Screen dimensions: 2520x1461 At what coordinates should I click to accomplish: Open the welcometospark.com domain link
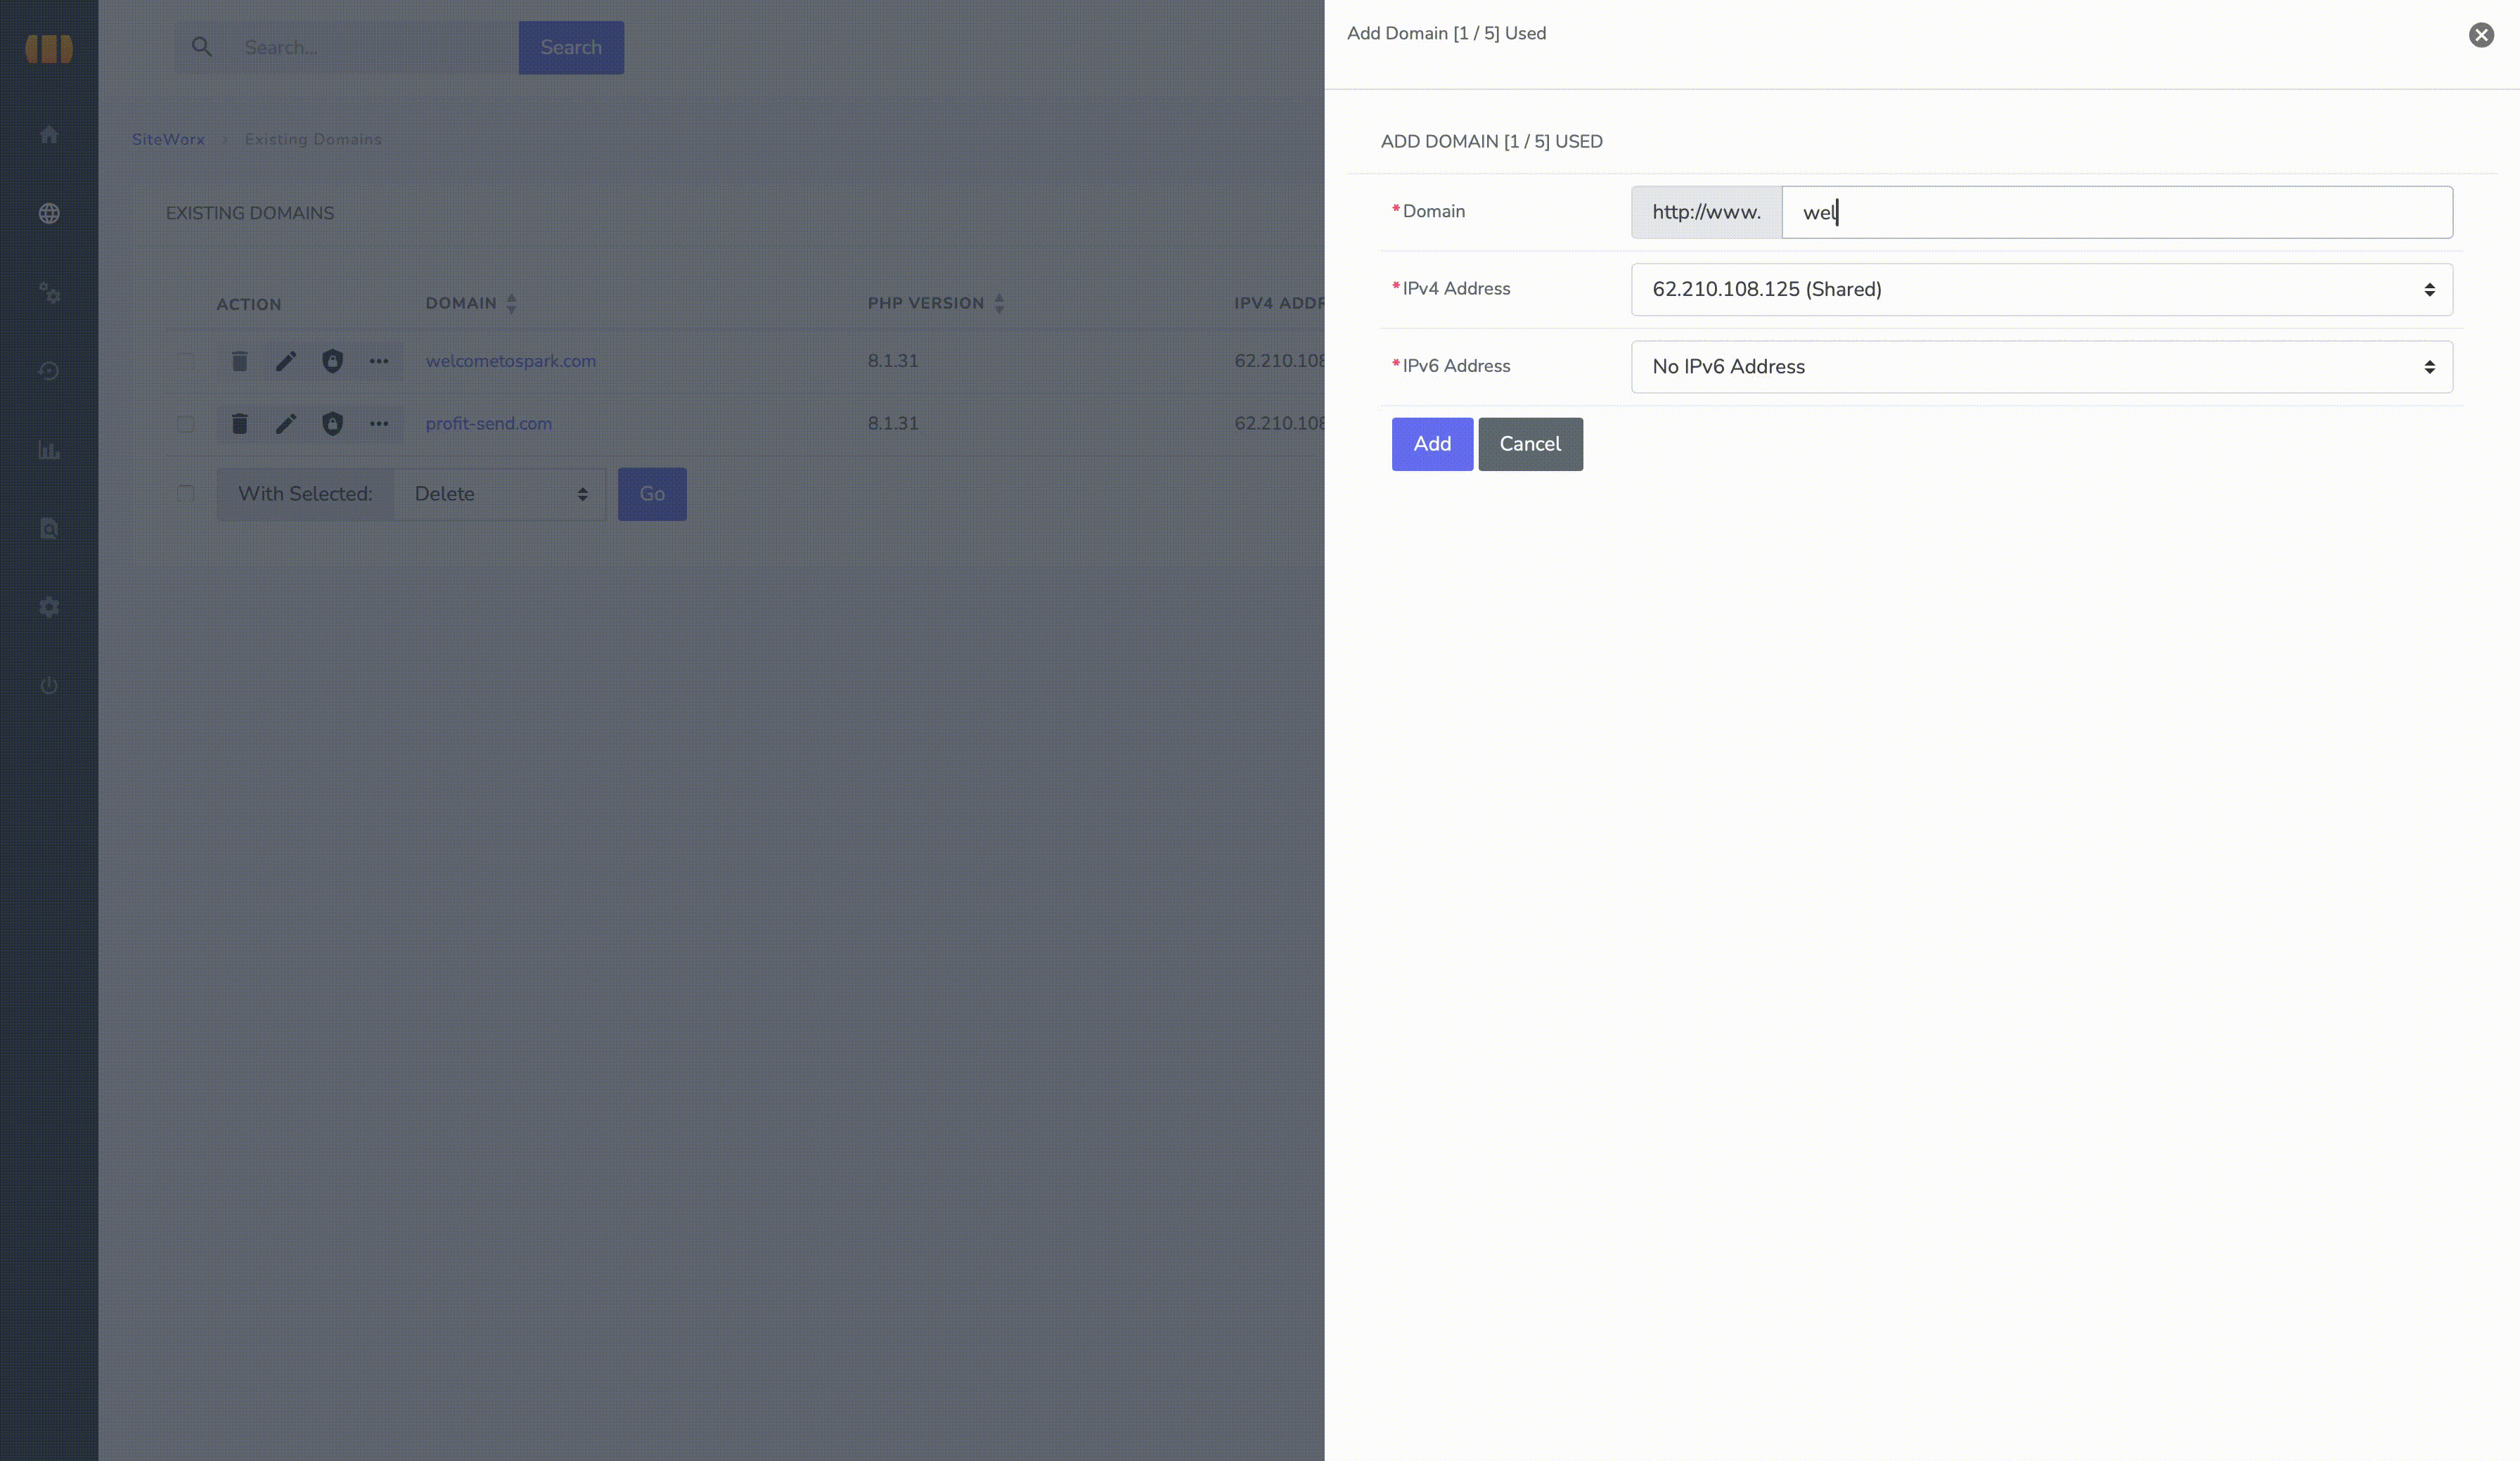click(511, 361)
